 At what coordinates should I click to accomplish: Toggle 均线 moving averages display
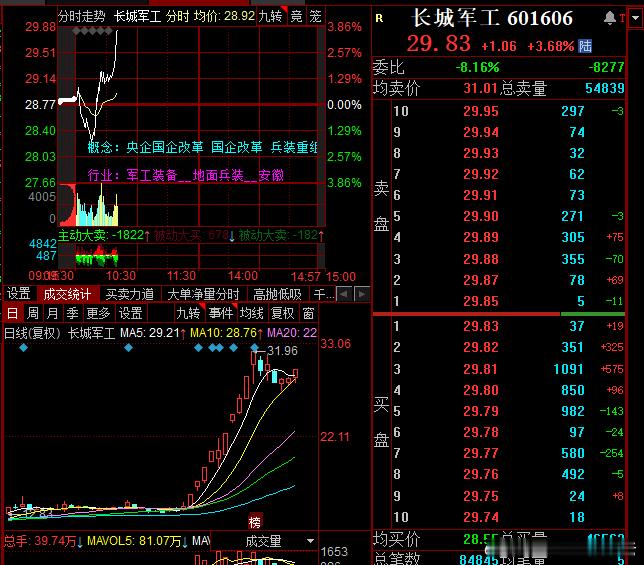coord(251,313)
